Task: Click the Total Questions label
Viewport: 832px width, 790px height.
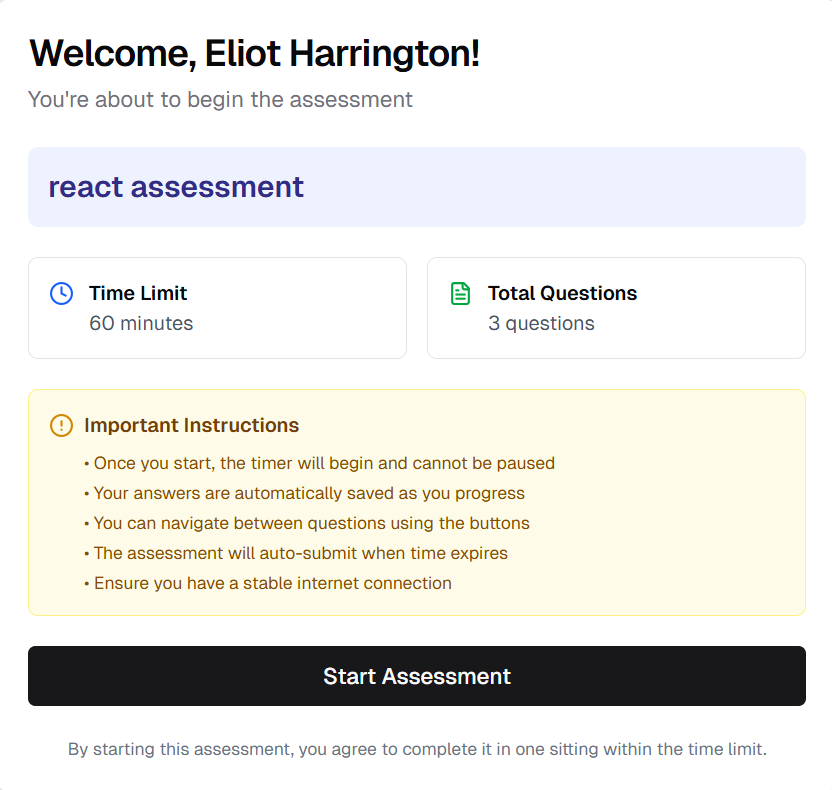Action: [562, 293]
